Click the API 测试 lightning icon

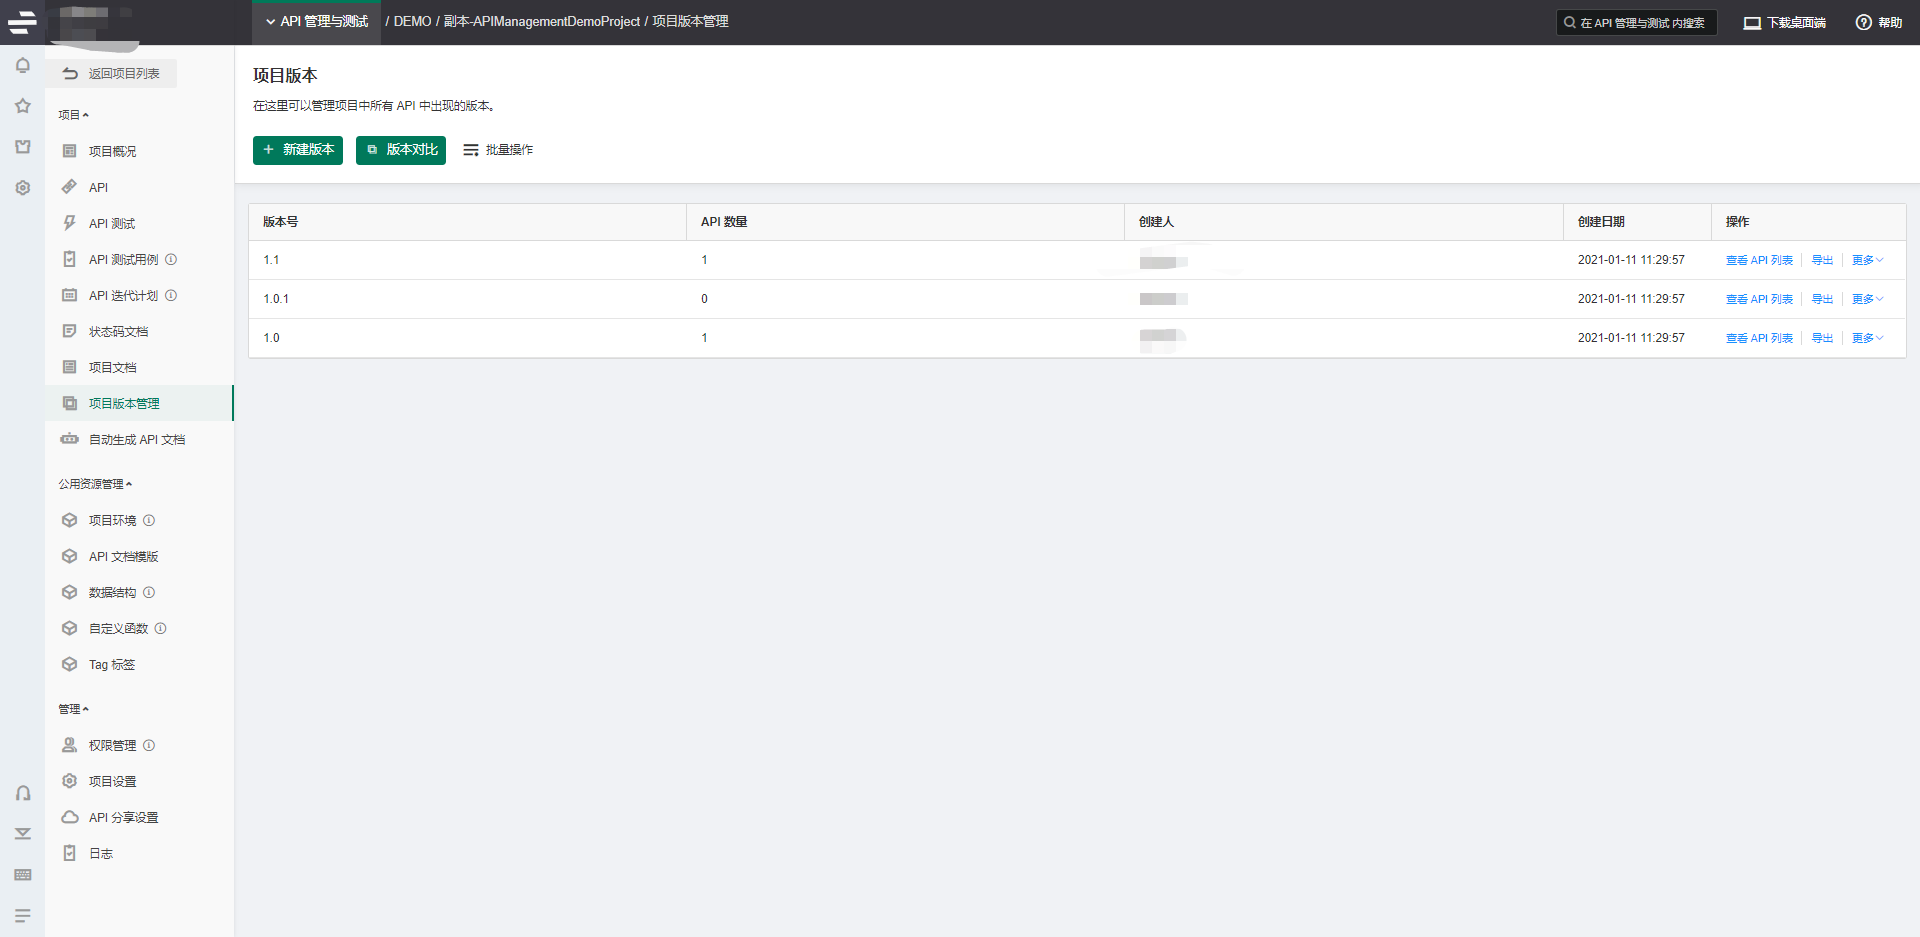(x=69, y=223)
